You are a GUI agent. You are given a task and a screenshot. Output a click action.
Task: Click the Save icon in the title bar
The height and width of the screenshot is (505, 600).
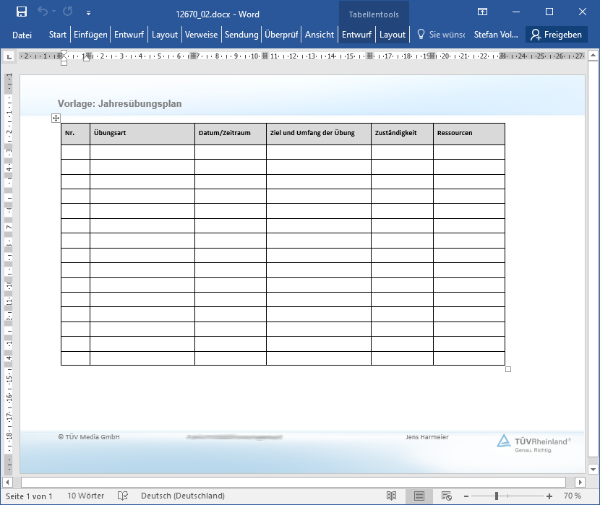tap(22, 12)
